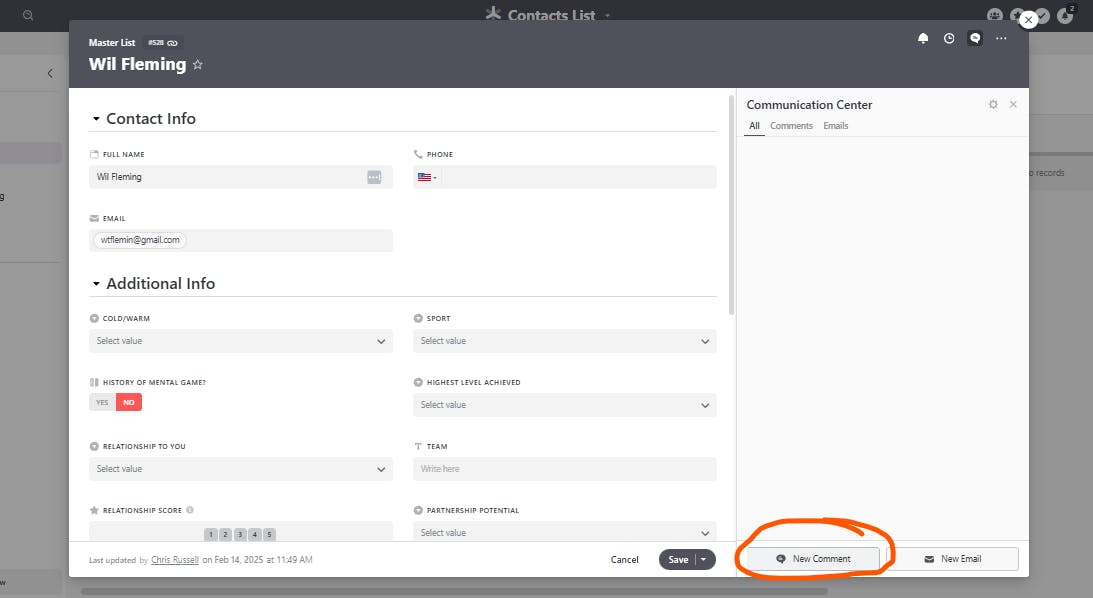Open Communication Center settings gear

click(x=993, y=105)
